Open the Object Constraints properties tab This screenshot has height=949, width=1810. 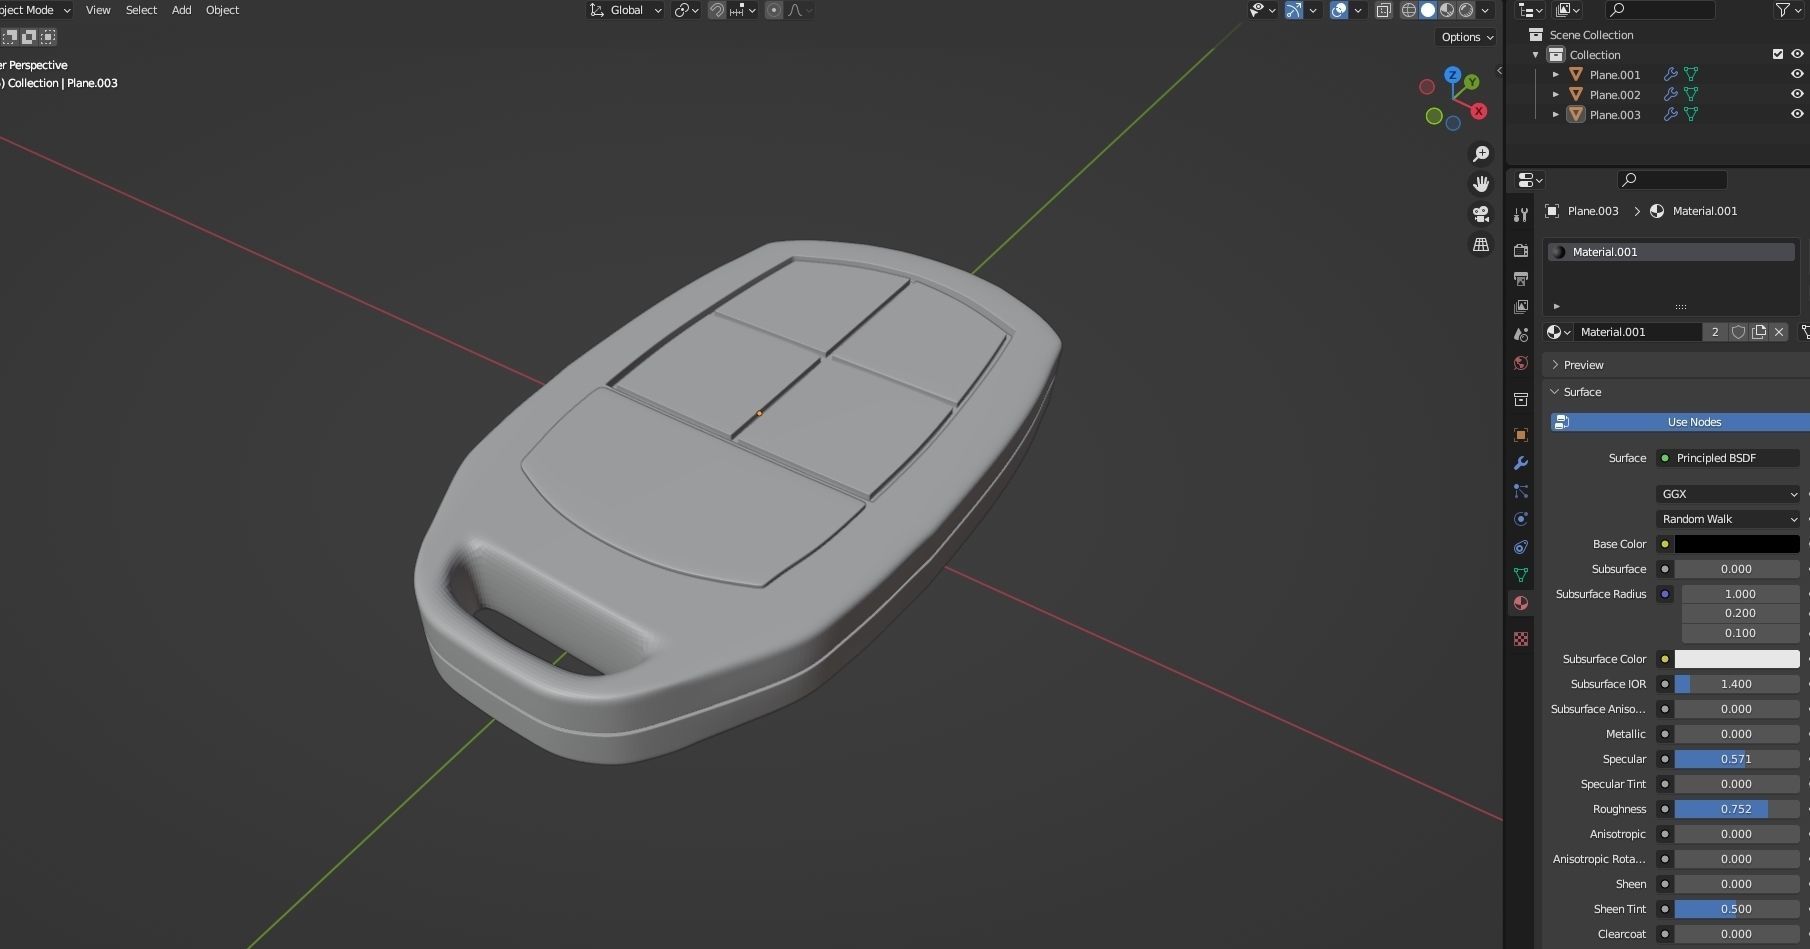[1521, 547]
